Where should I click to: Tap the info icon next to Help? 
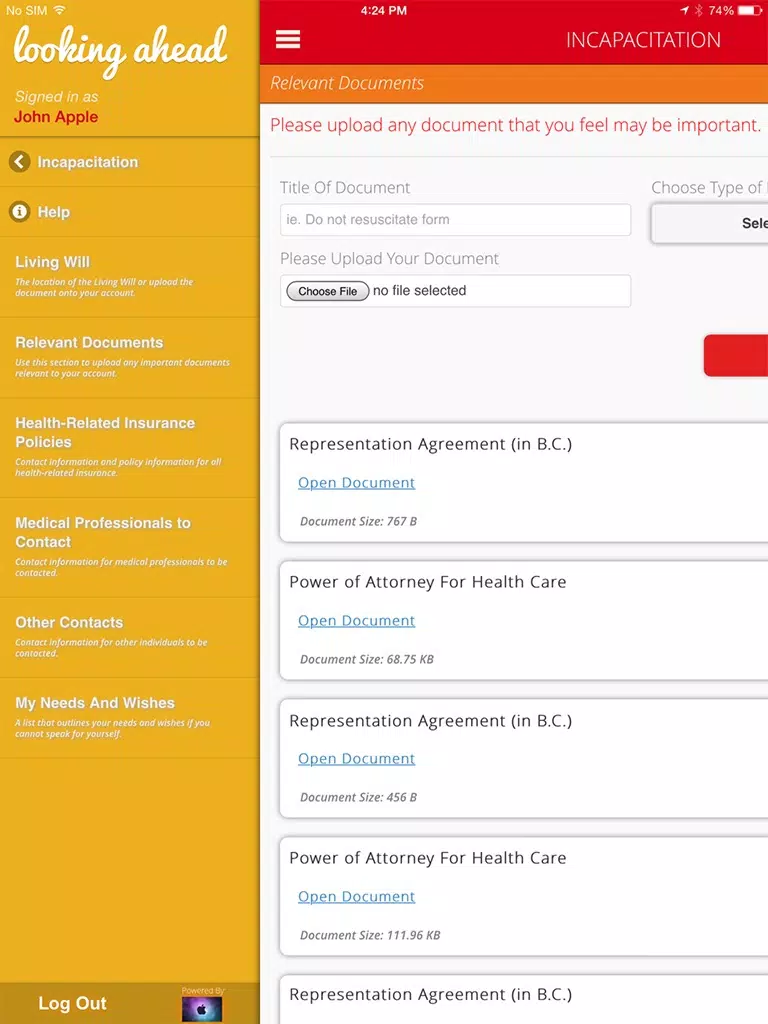20,212
